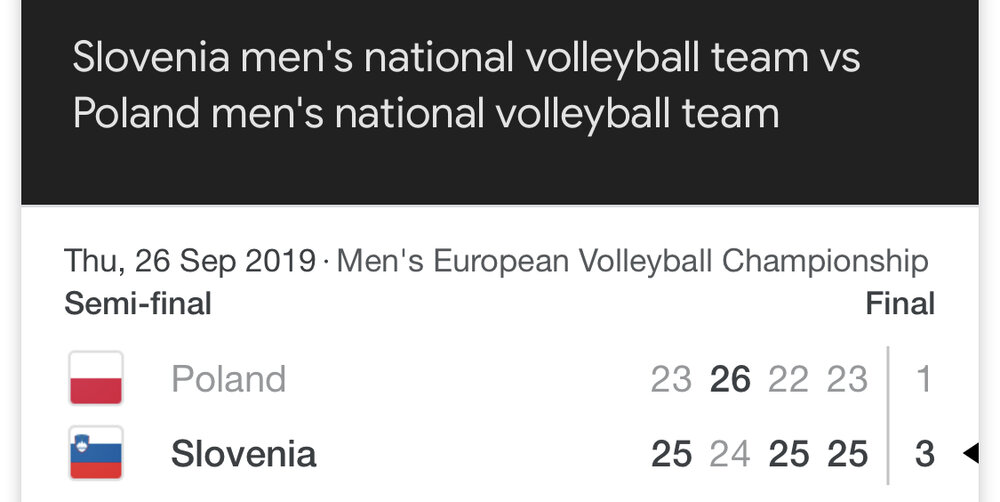
Task: Select Poland's first set score 23
Action: click(671, 380)
